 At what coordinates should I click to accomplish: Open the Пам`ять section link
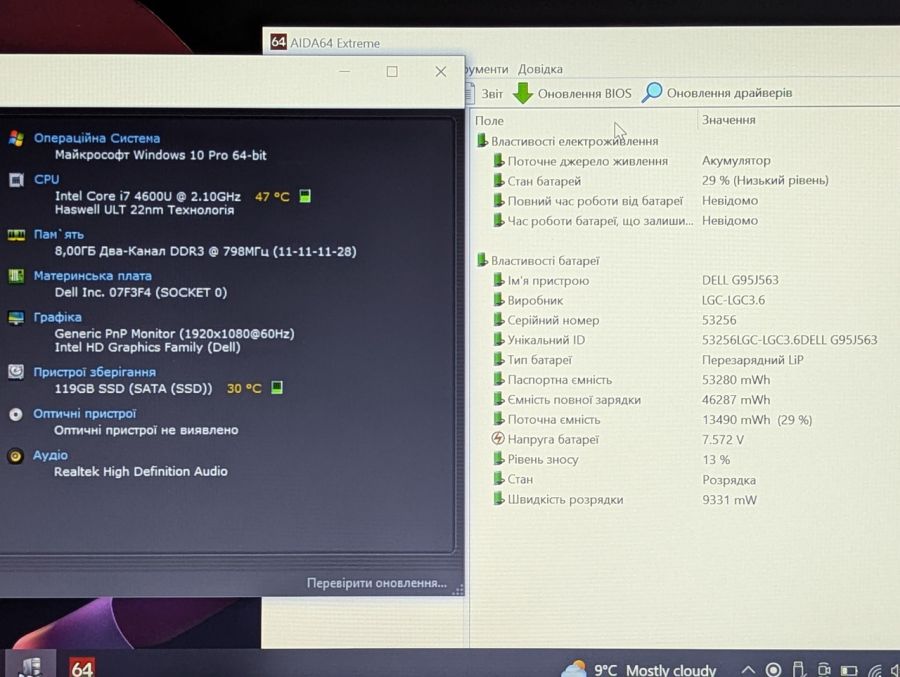tap(59, 234)
